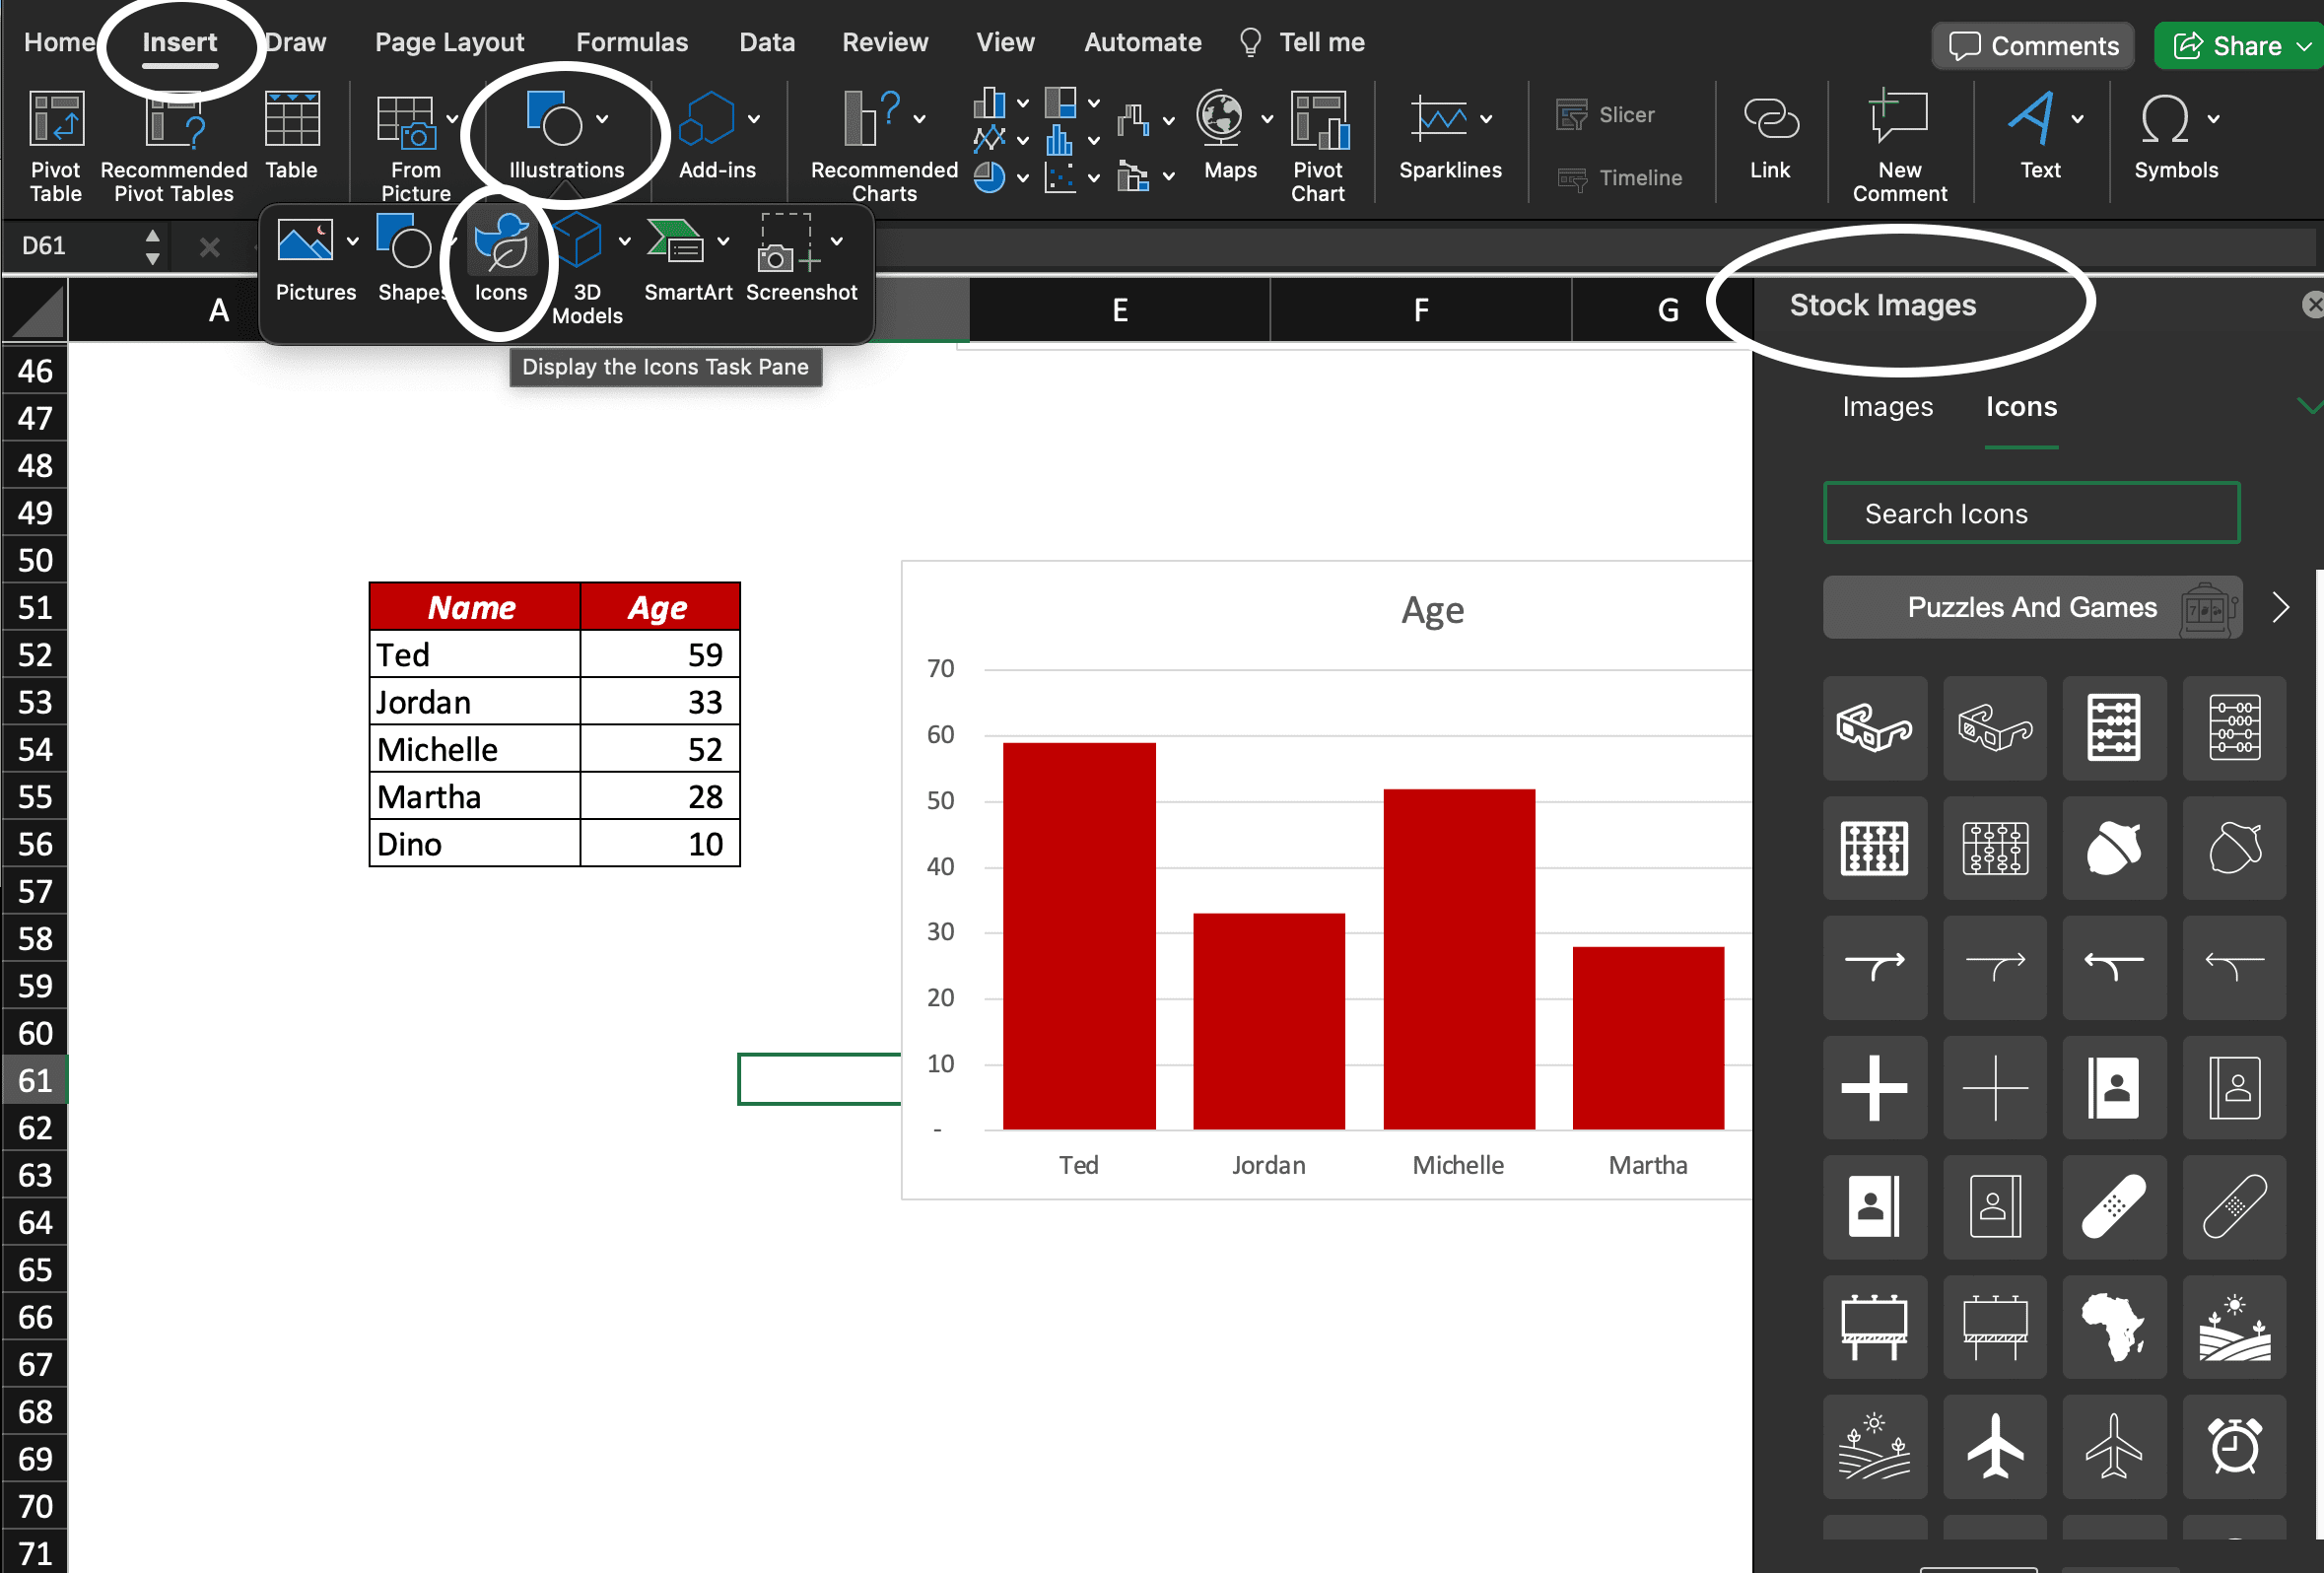This screenshot has height=1573, width=2324.
Task: Open Recommended Charts
Action: pos(880,140)
